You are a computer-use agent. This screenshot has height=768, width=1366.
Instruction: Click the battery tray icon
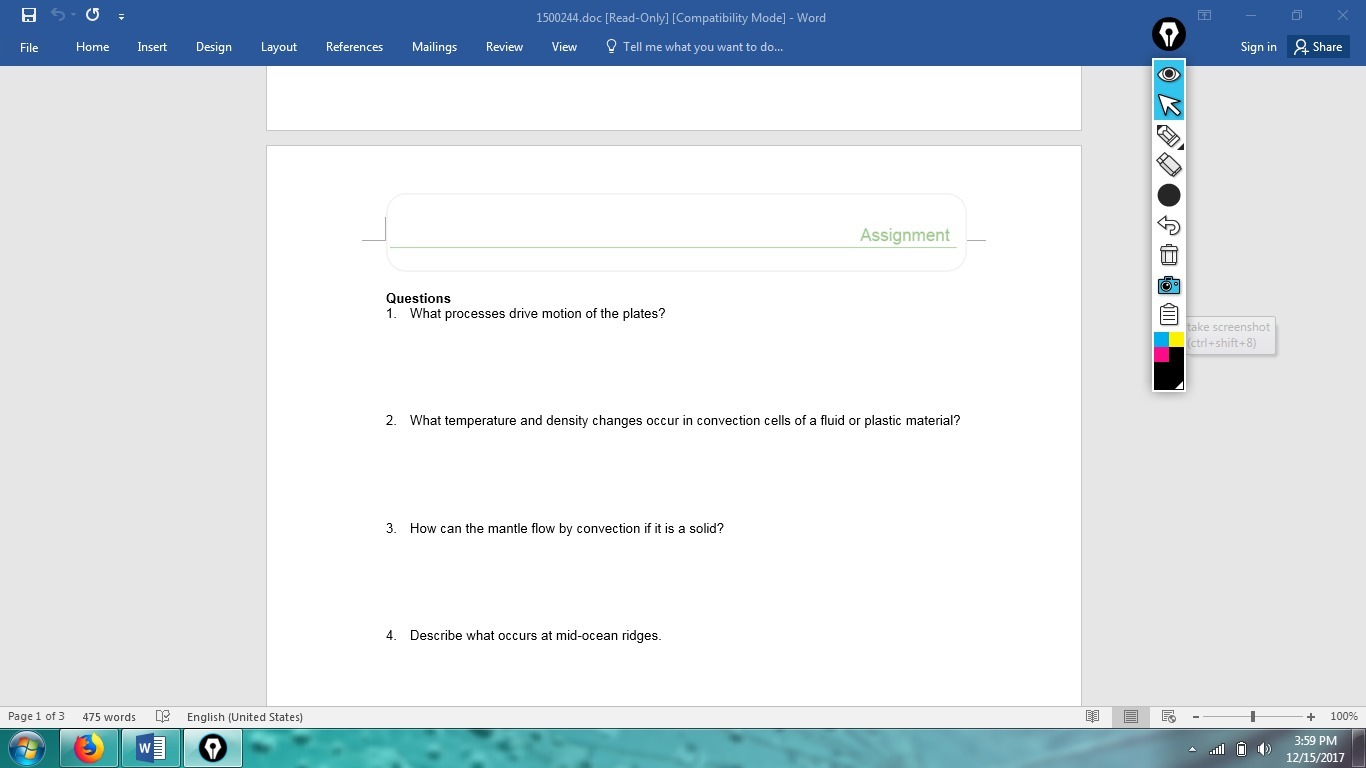pos(1241,749)
